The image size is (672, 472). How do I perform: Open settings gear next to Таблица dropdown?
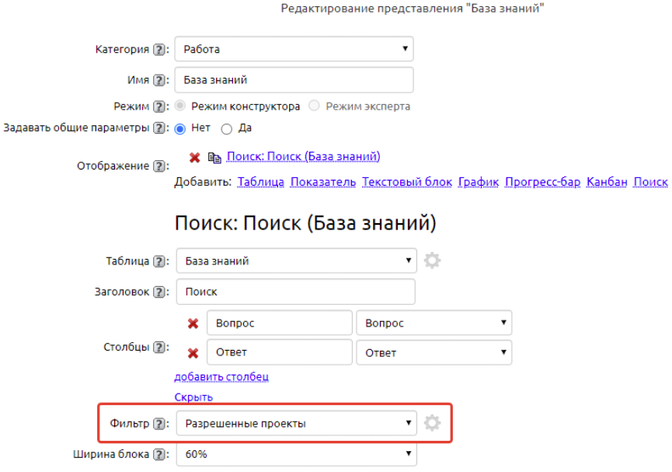click(x=432, y=261)
